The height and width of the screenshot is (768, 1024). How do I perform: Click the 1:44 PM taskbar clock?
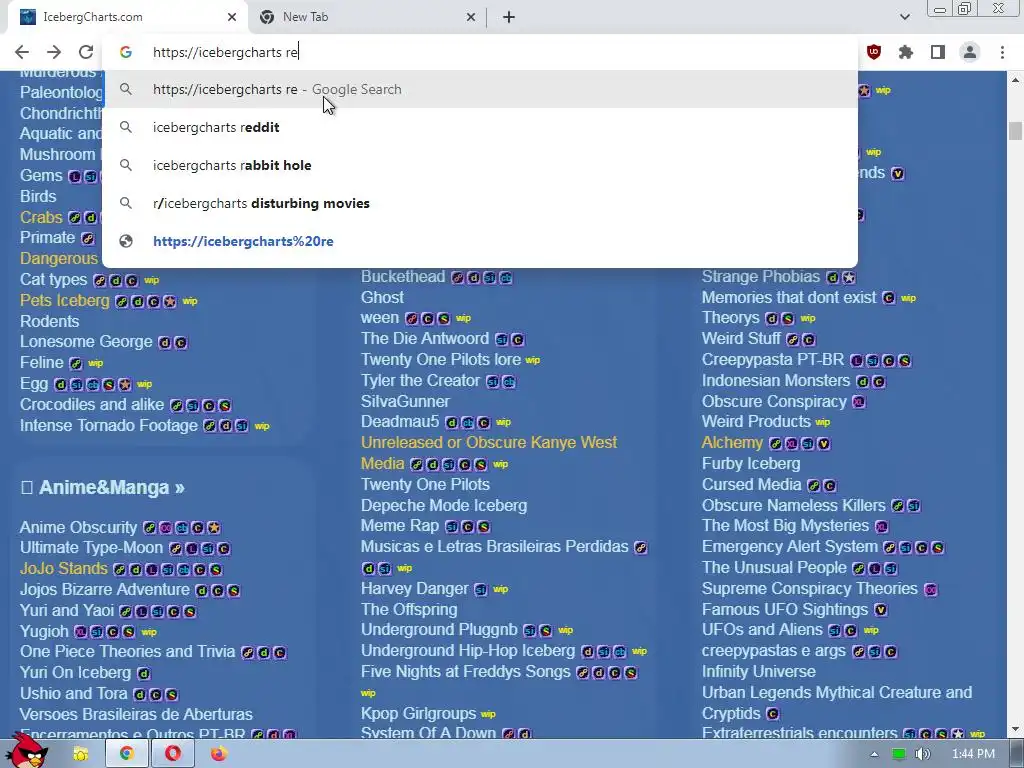973,754
